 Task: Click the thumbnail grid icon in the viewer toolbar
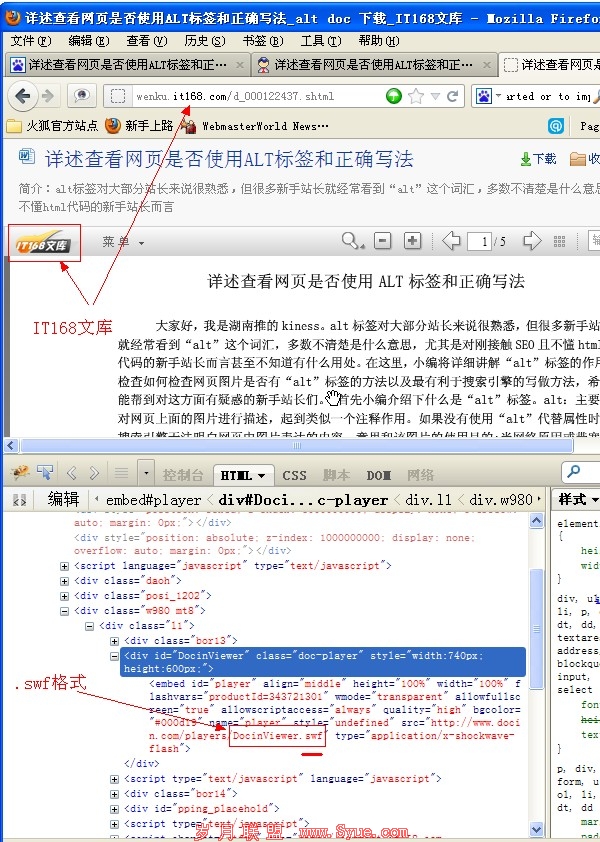tap(559, 241)
